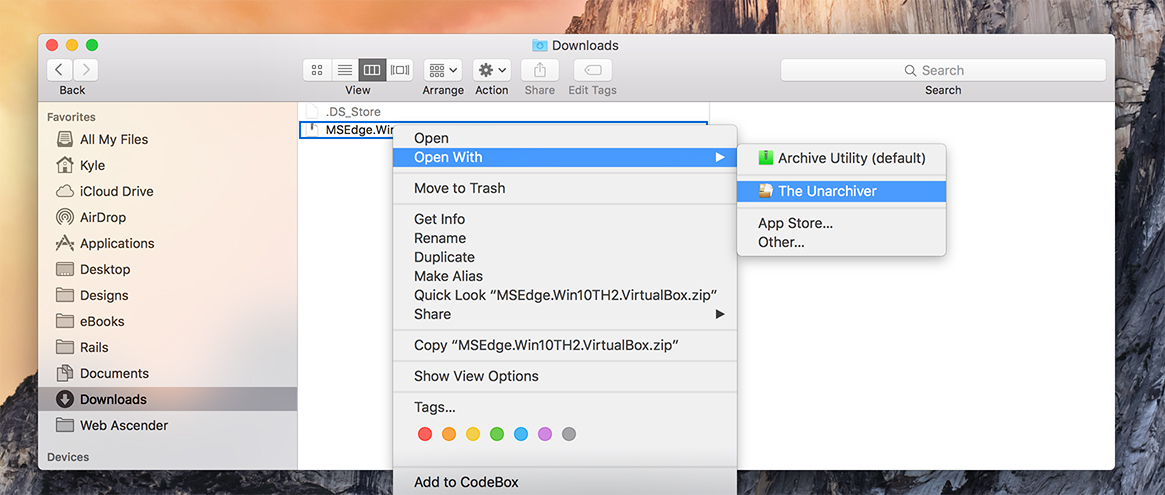Open the Share toolbar button

pyautogui.click(x=540, y=70)
